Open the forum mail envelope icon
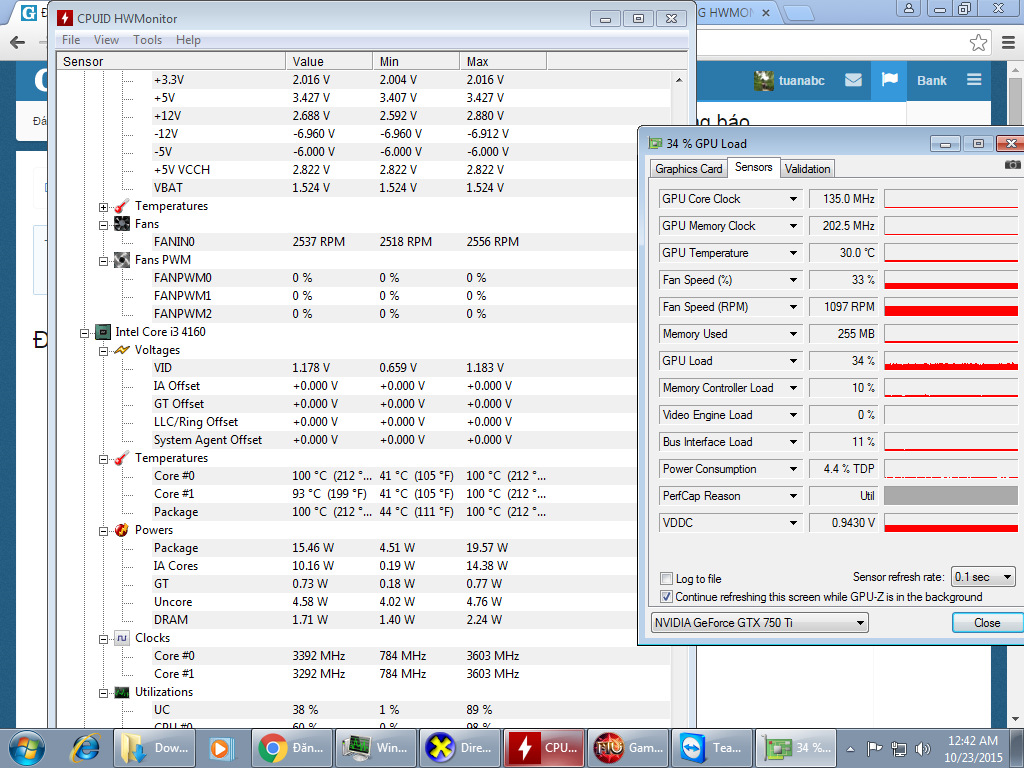Viewport: 1024px width, 768px height. (853, 80)
